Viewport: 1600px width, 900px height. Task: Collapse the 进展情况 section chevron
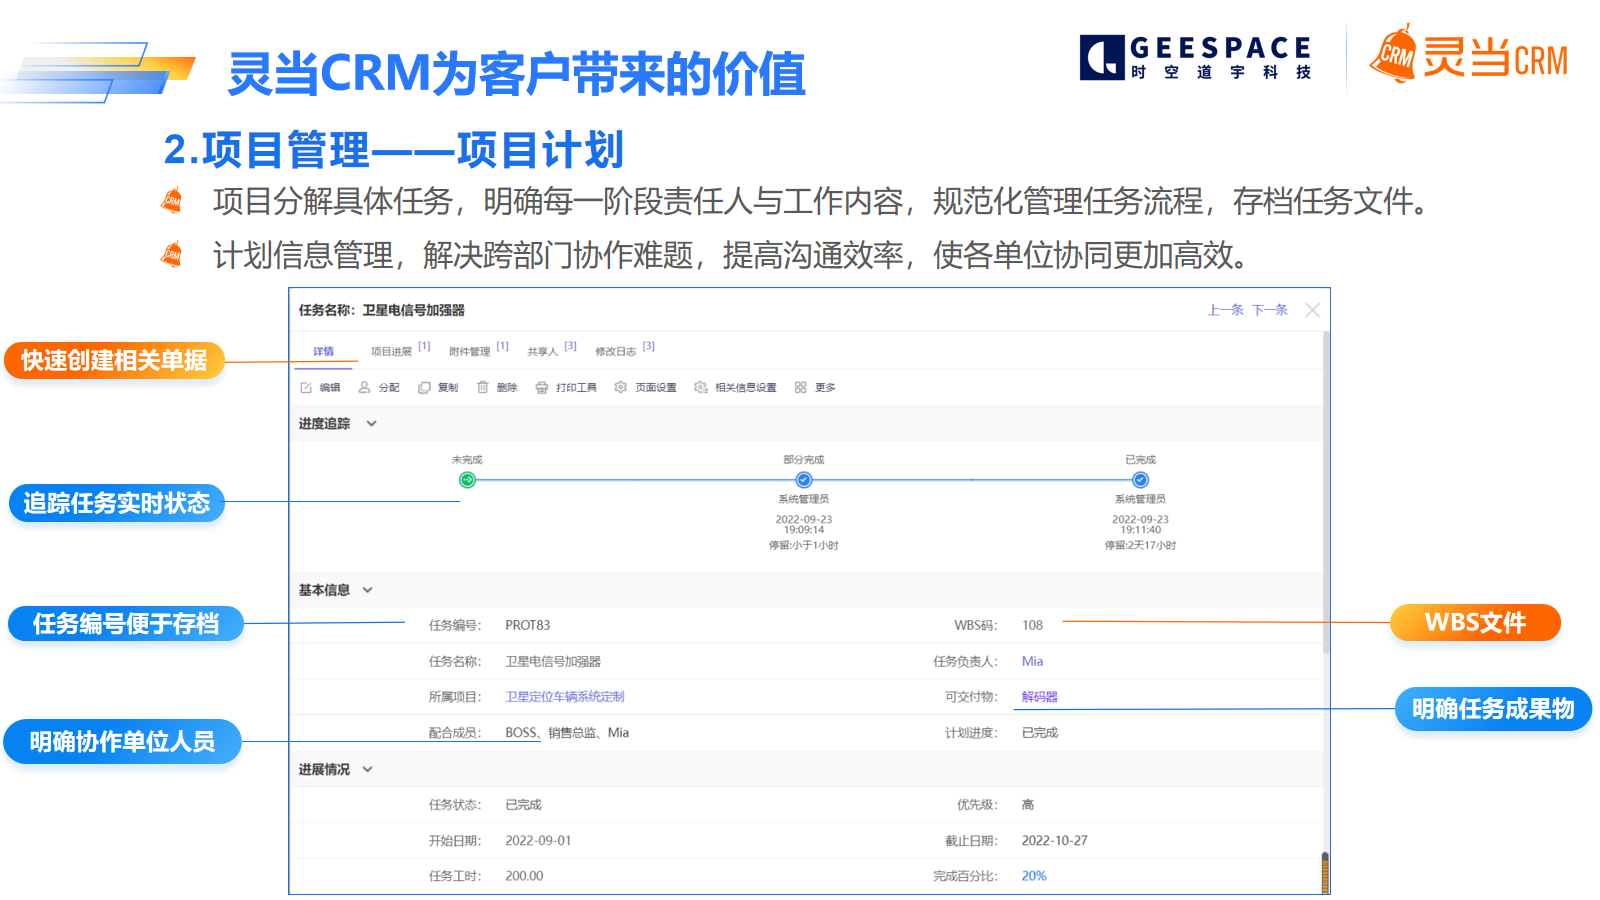pyautogui.click(x=368, y=770)
